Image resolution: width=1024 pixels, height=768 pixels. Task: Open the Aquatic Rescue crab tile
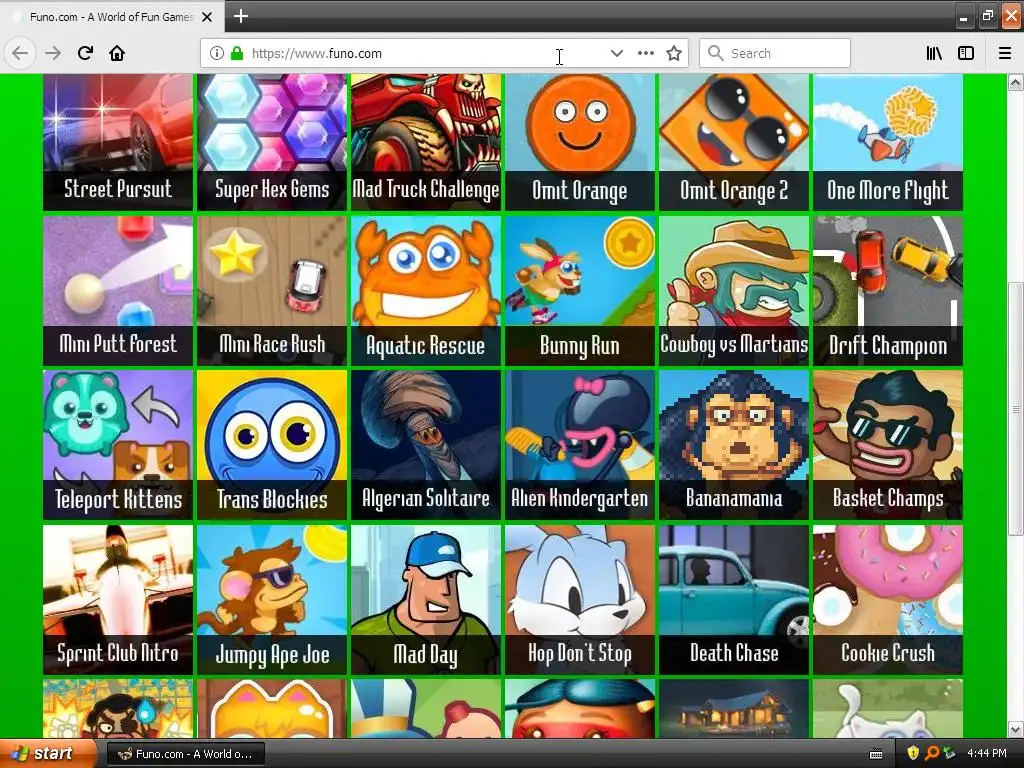(x=426, y=291)
